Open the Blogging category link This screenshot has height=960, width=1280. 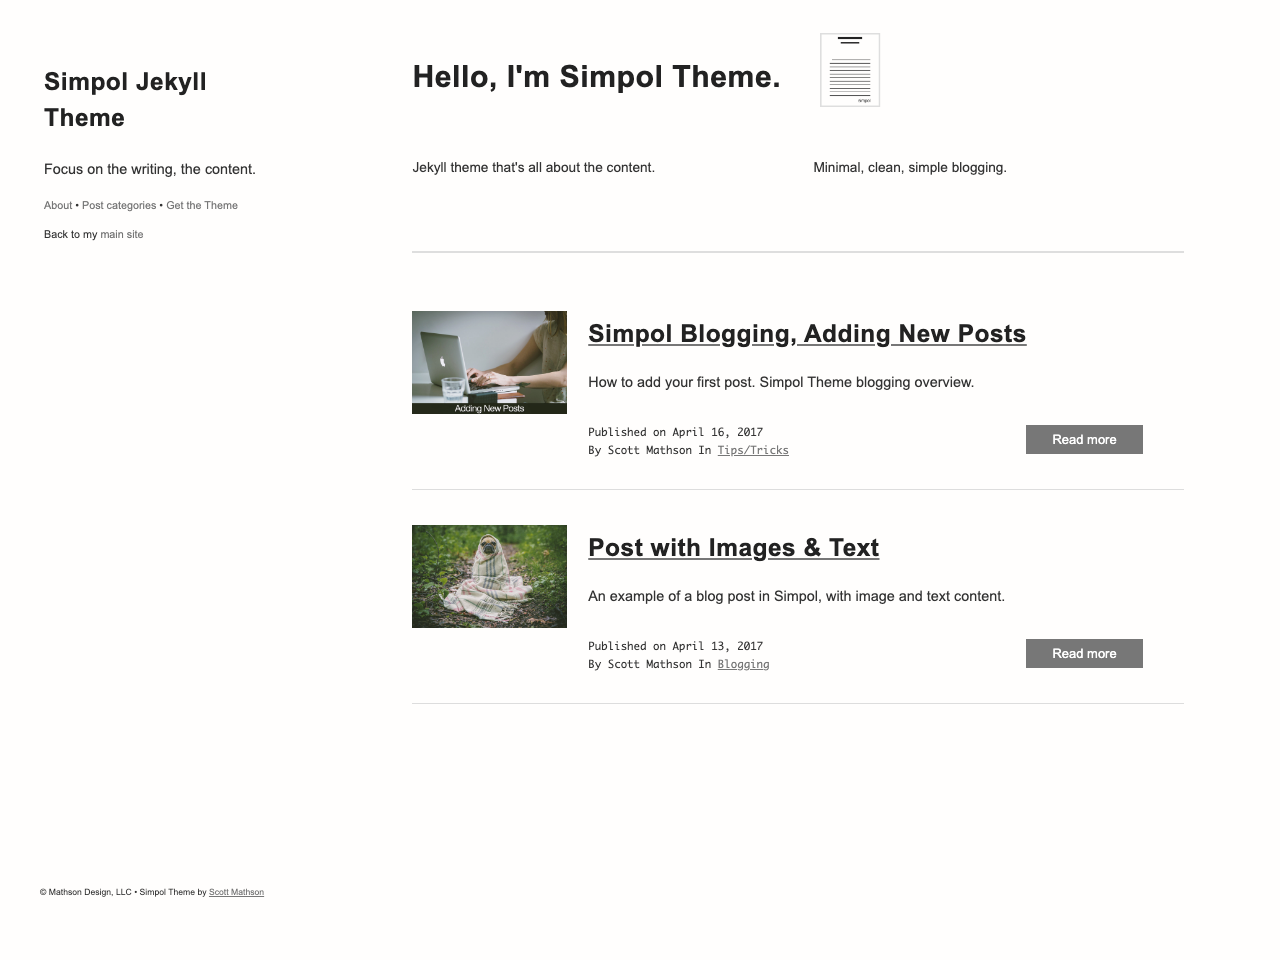[x=743, y=664]
